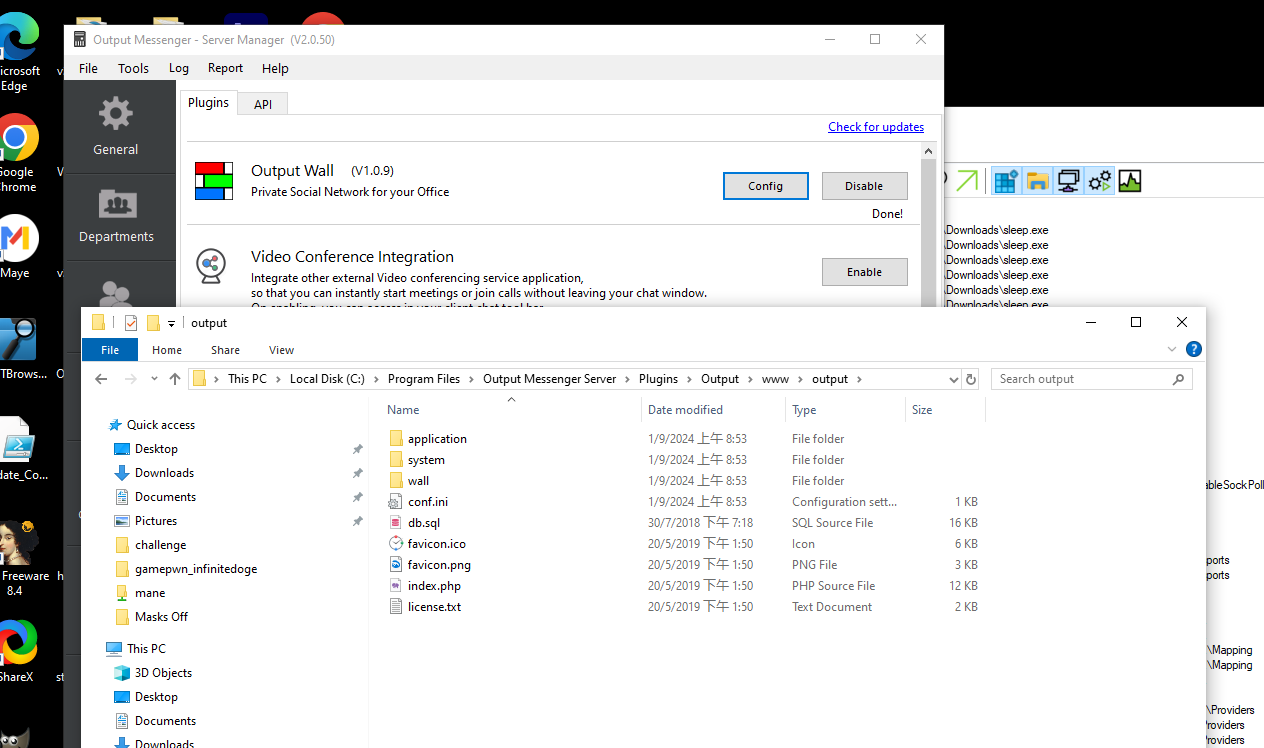Select the db.sql file icon
Screen dimensions: 1264x748
point(396,522)
